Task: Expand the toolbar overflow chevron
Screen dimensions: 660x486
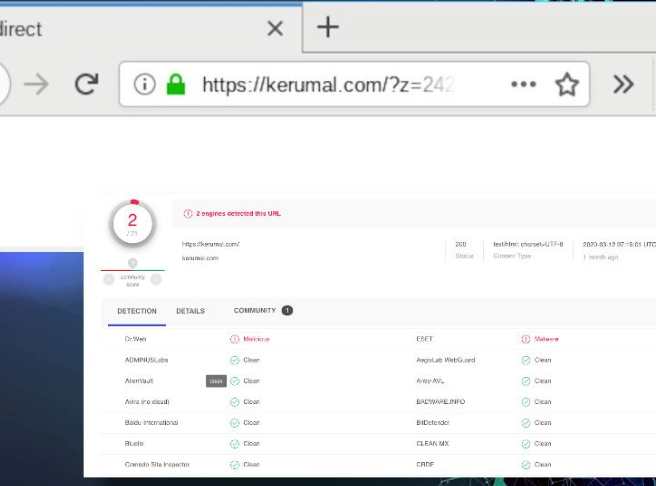Action: pyautogui.click(x=623, y=85)
